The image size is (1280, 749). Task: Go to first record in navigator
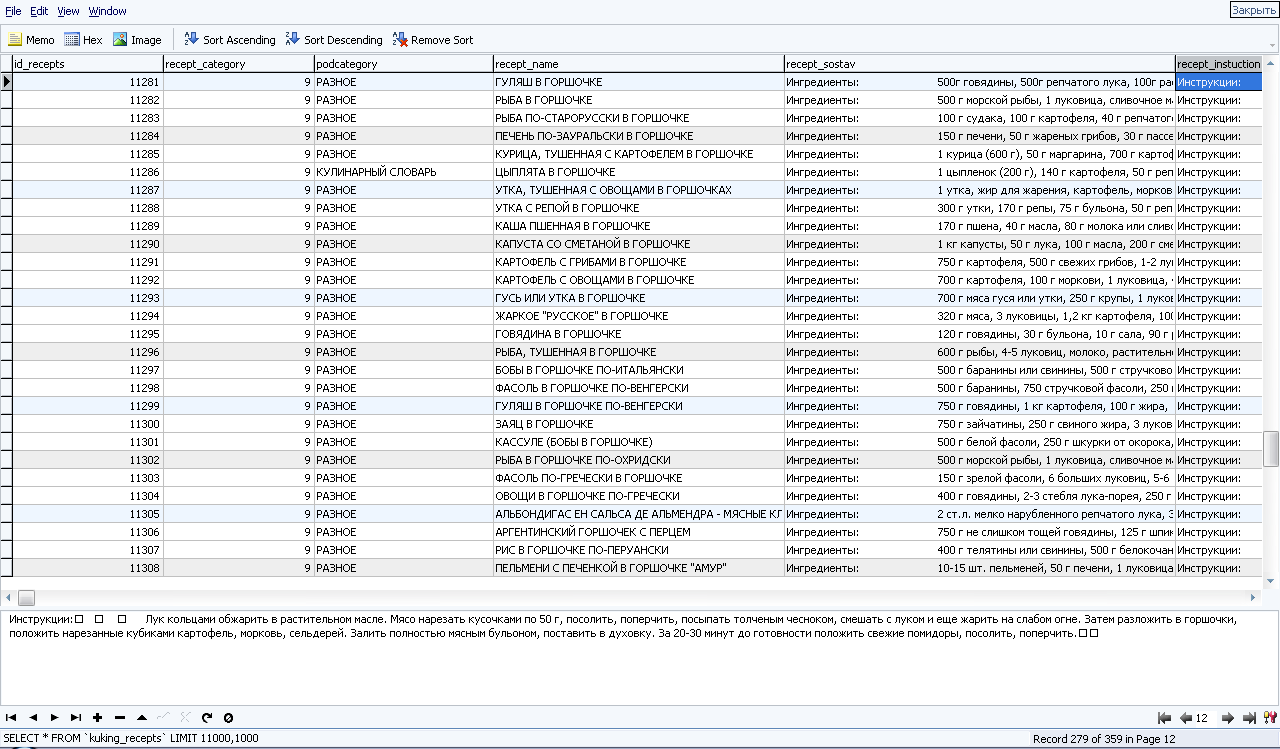click(11, 717)
